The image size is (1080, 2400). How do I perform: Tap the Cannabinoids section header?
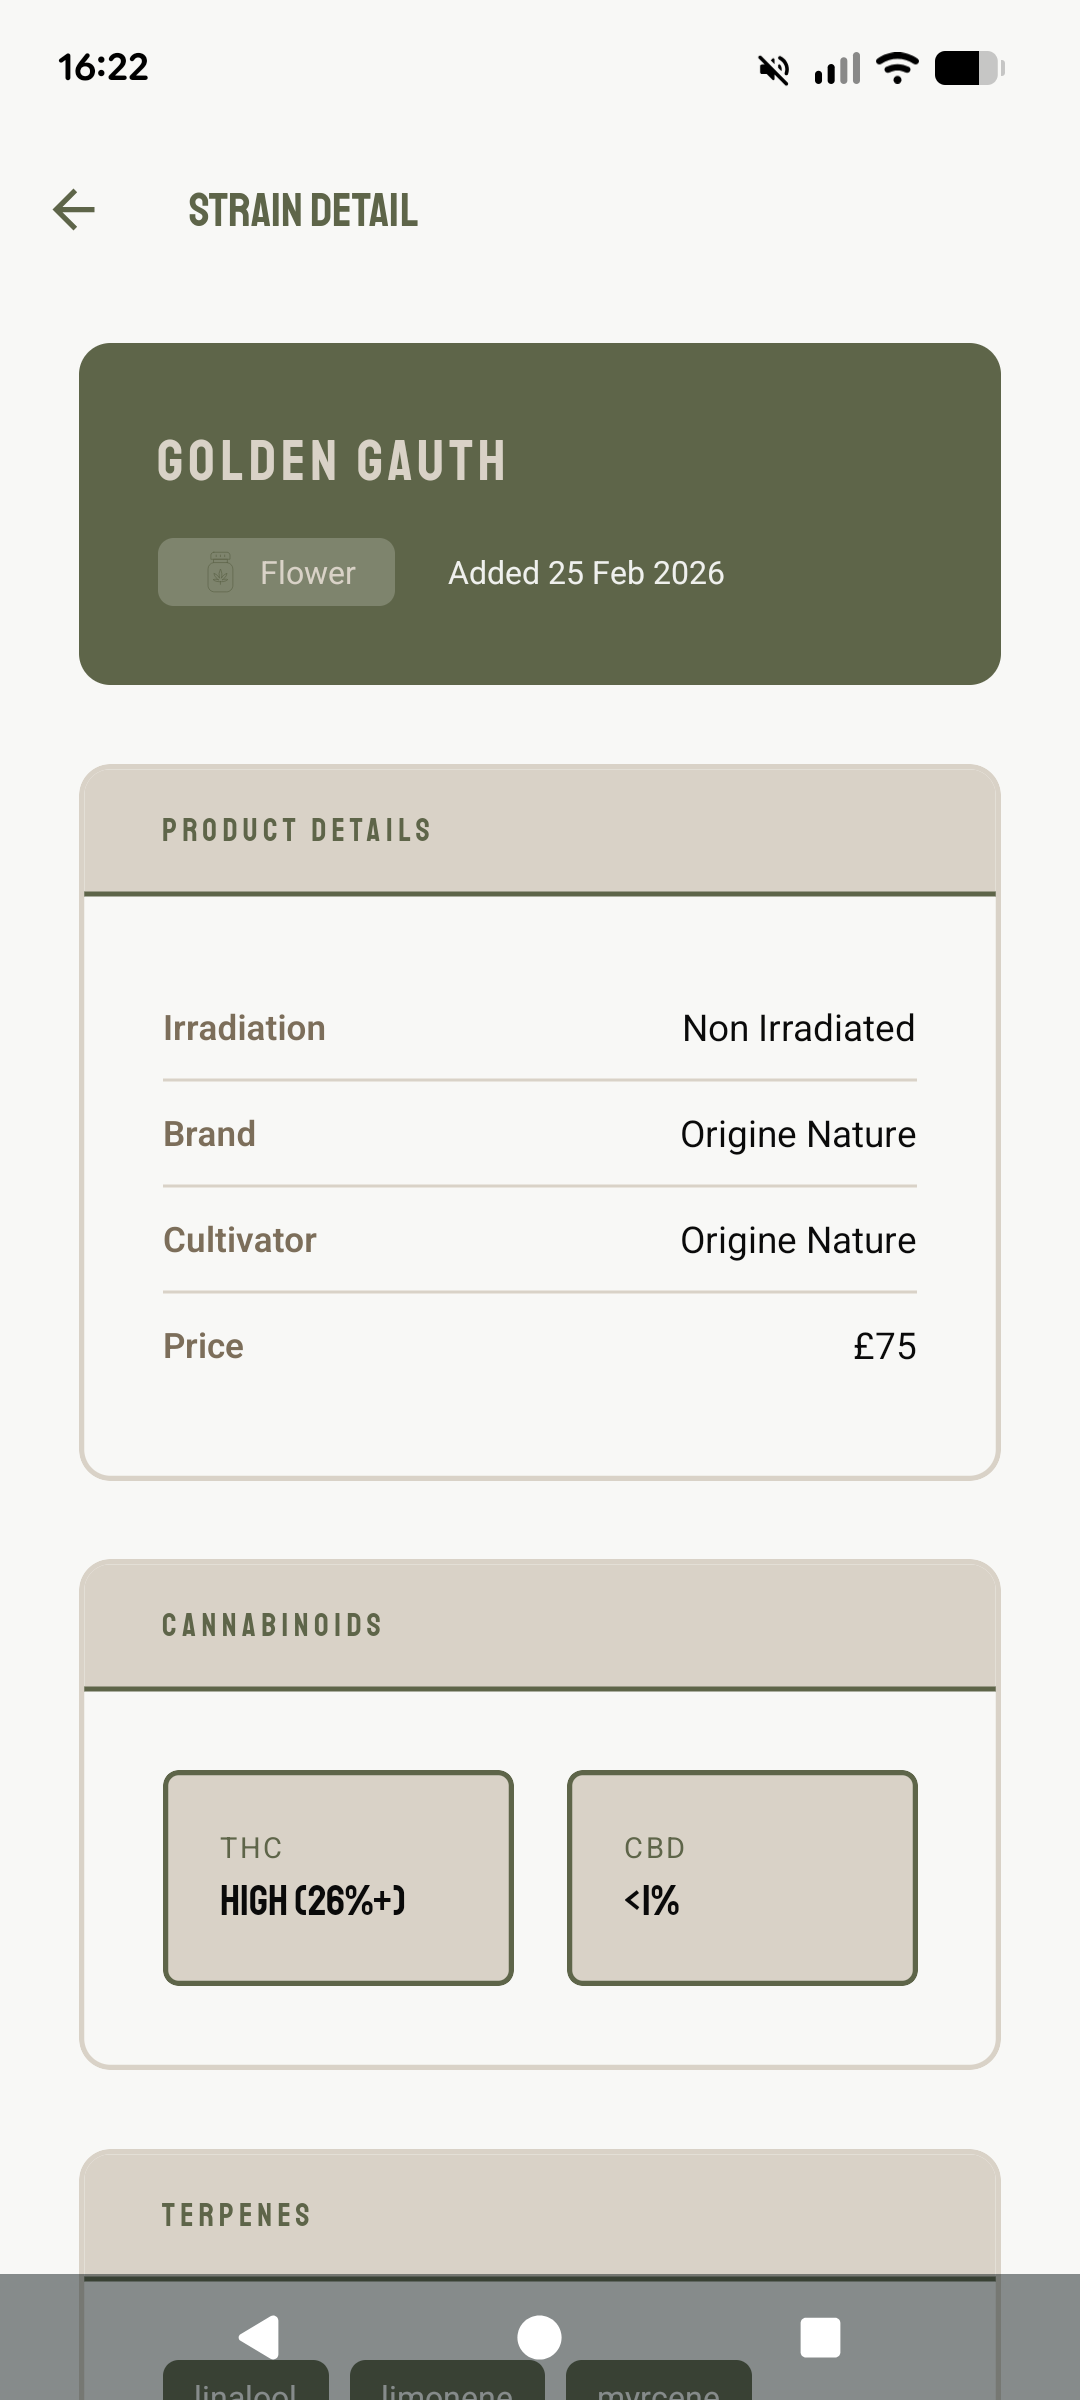pos(272,1625)
